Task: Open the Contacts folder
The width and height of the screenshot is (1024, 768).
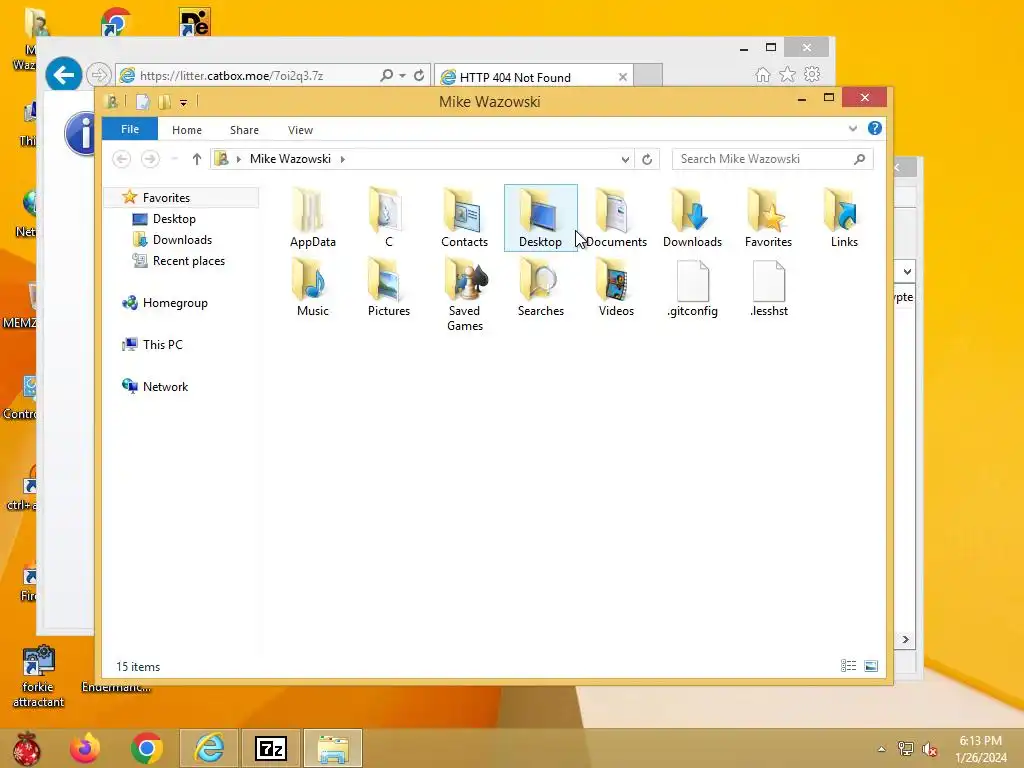Action: 464,217
